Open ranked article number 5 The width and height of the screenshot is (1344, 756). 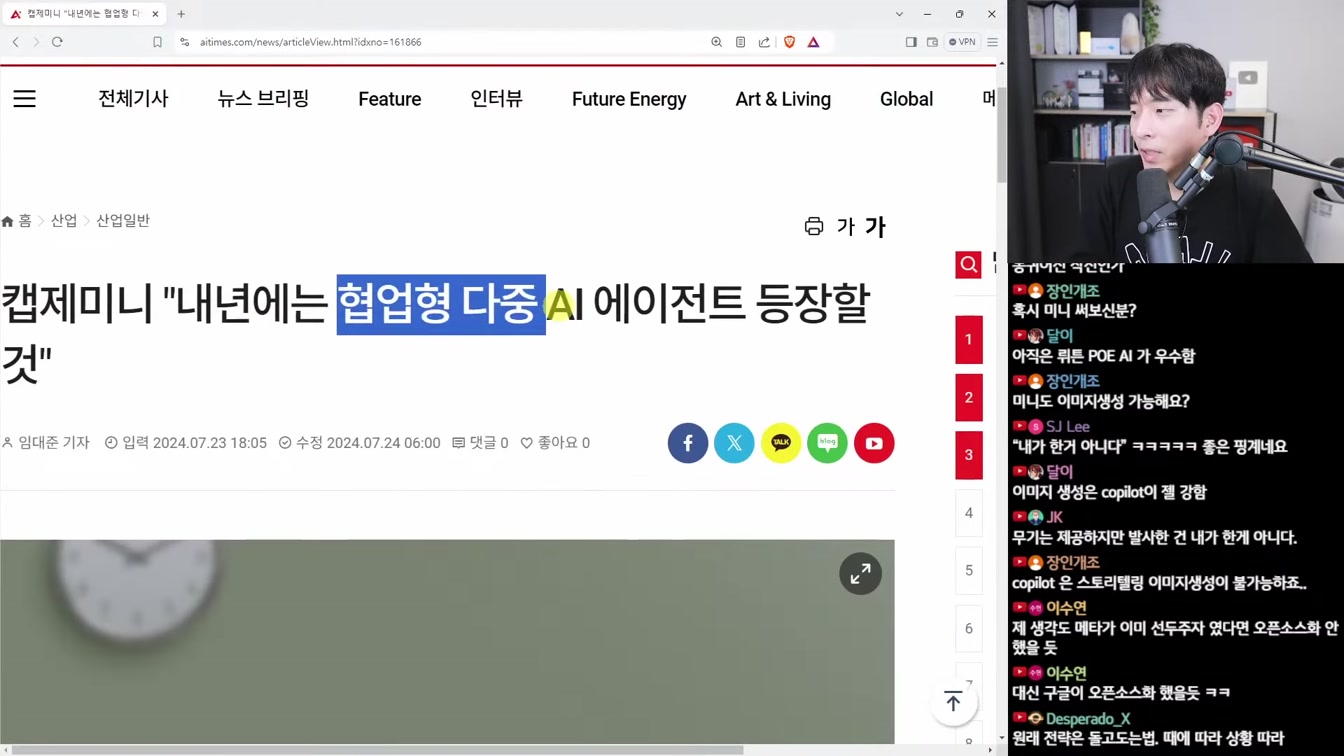point(968,571)
